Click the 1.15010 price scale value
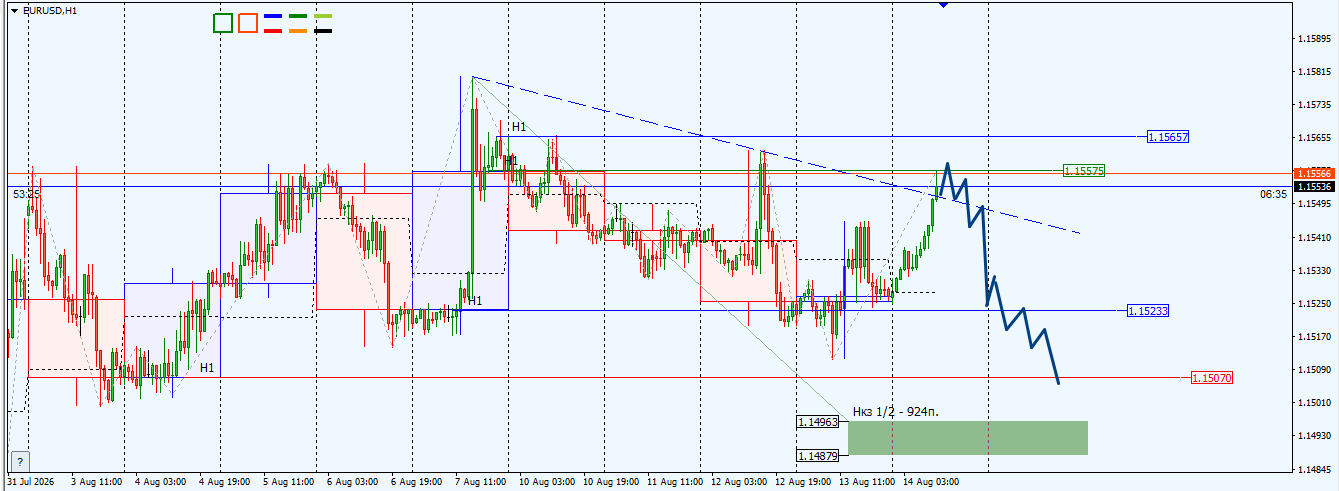Image resolution: width=1339 pixels, height=491 pixels. [1314, 403]
